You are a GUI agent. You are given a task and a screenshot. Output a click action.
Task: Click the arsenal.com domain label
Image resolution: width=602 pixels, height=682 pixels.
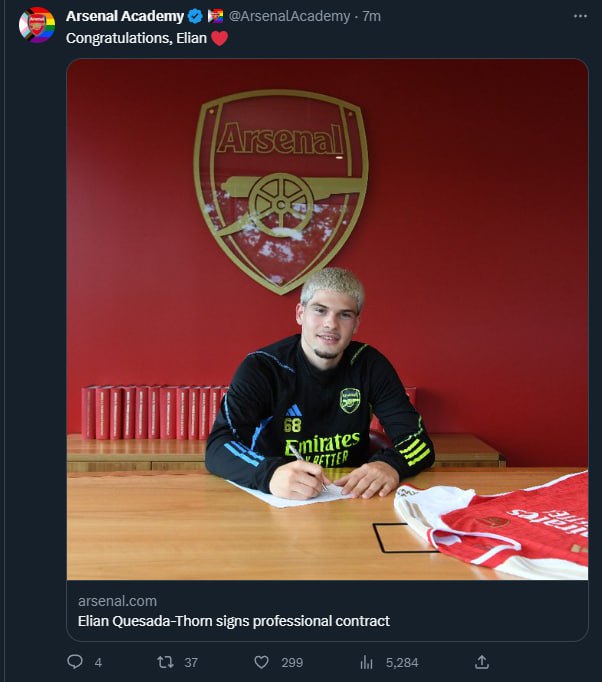point(117,601)
